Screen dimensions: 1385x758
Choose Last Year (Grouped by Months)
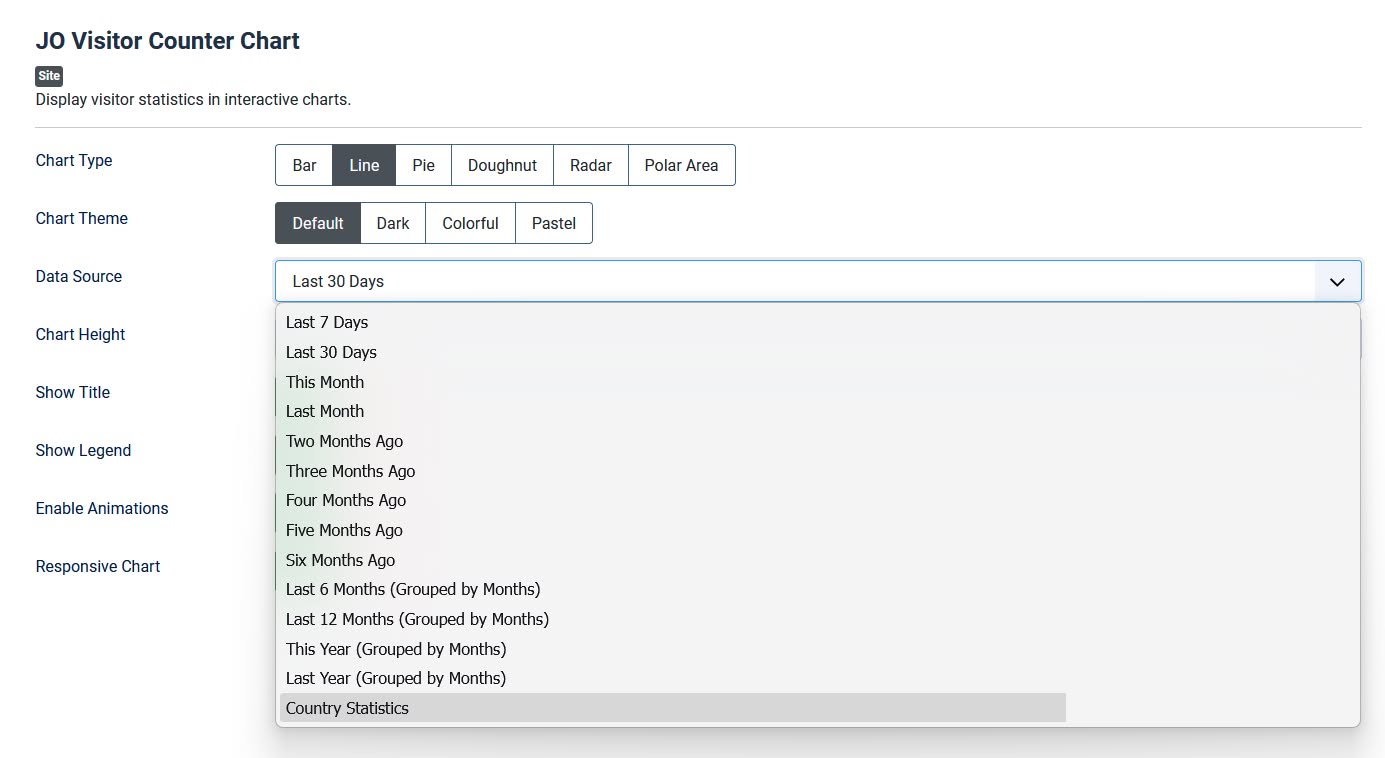(396, 678)
